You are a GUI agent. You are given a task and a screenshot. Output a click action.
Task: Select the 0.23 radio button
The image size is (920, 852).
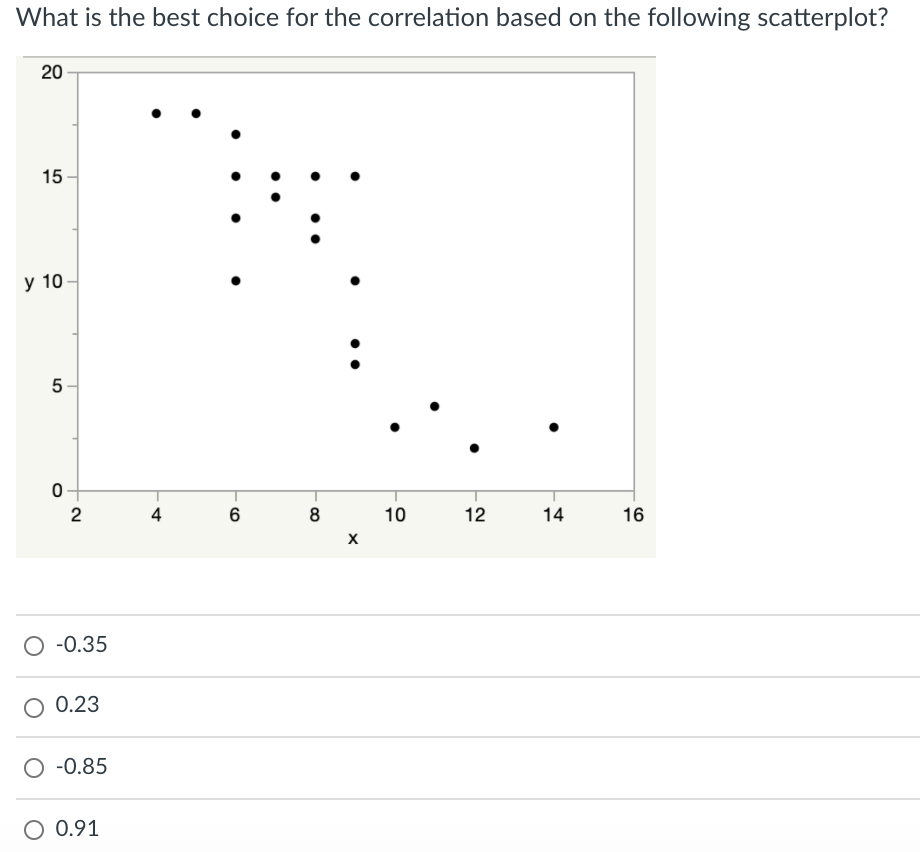(36, 707)
